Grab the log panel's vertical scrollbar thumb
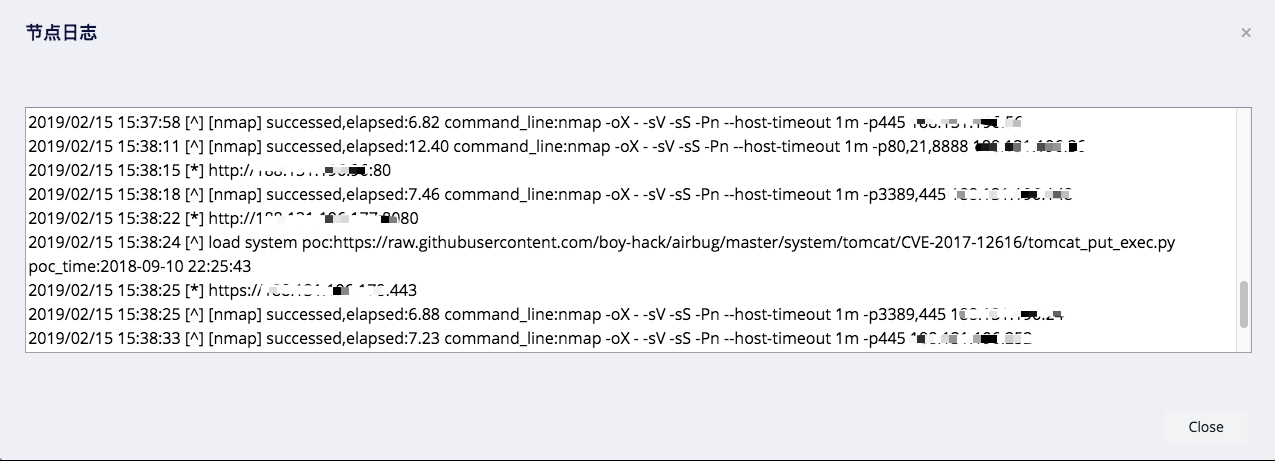Screen dimensions: 1275x461 (x=1244, y=304)
